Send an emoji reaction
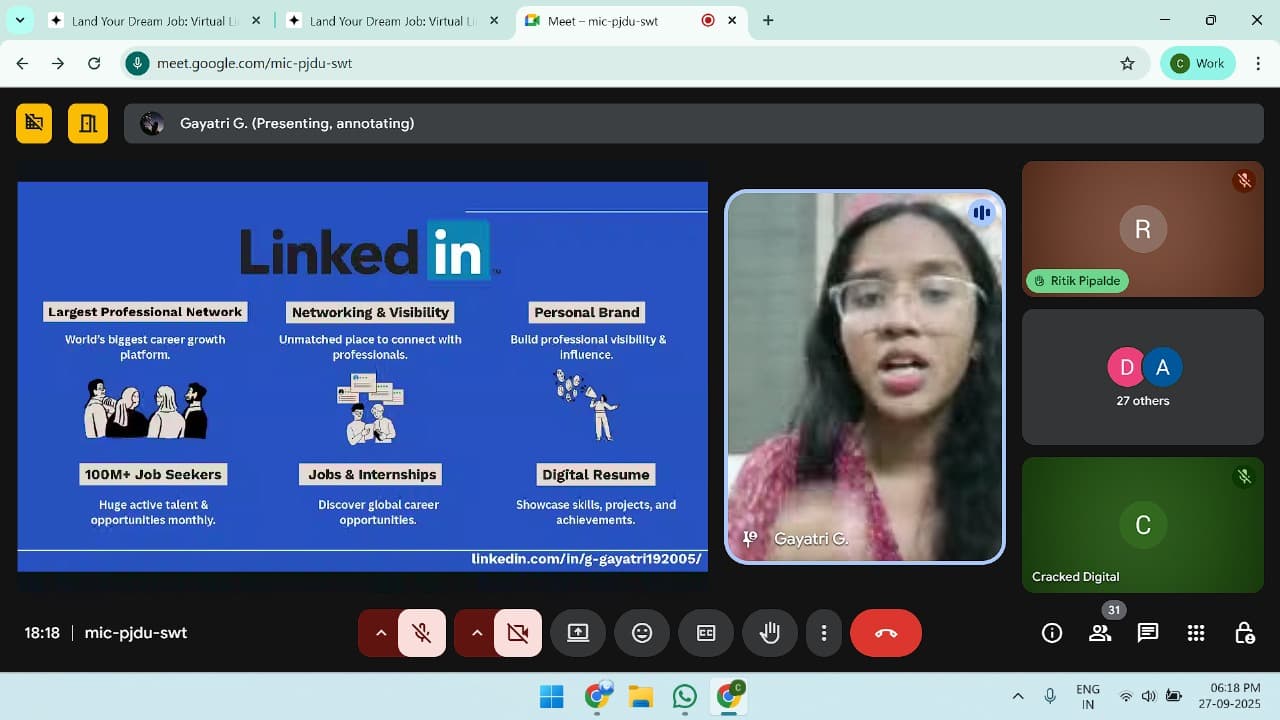This screenshot has height=720, width=1280. point(641,632)
